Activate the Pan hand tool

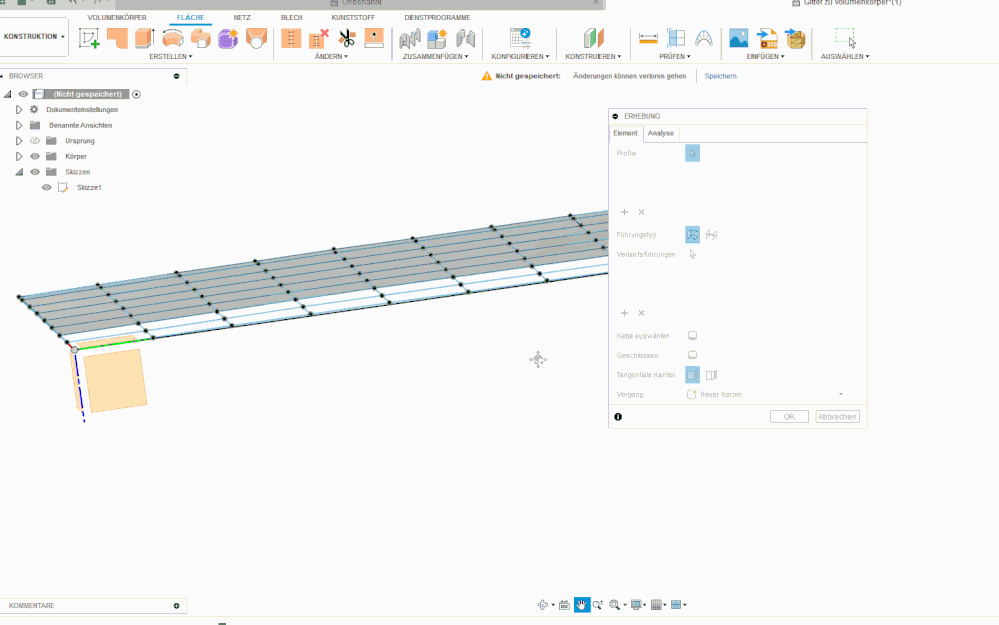coord(582,605)
